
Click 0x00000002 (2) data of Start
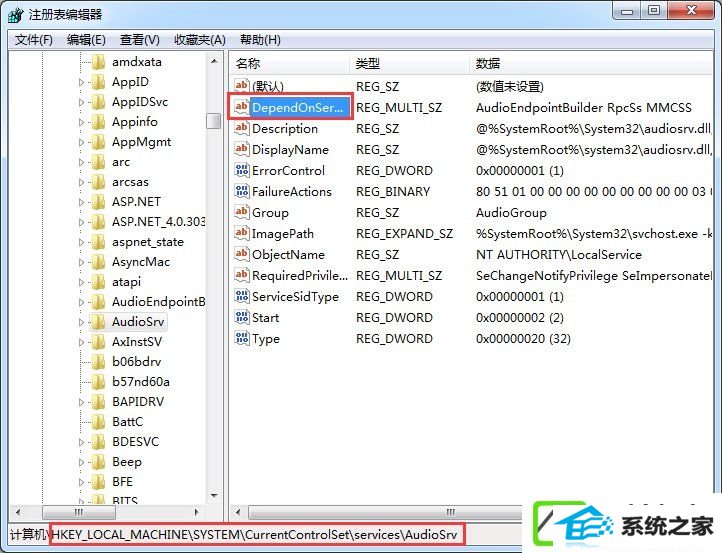coord(520,318)
